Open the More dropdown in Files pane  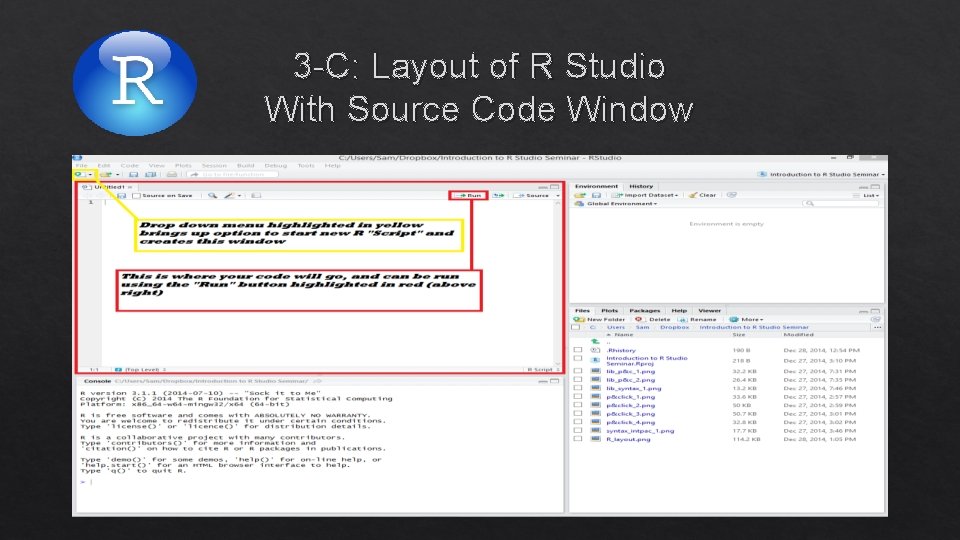[746, 319]
